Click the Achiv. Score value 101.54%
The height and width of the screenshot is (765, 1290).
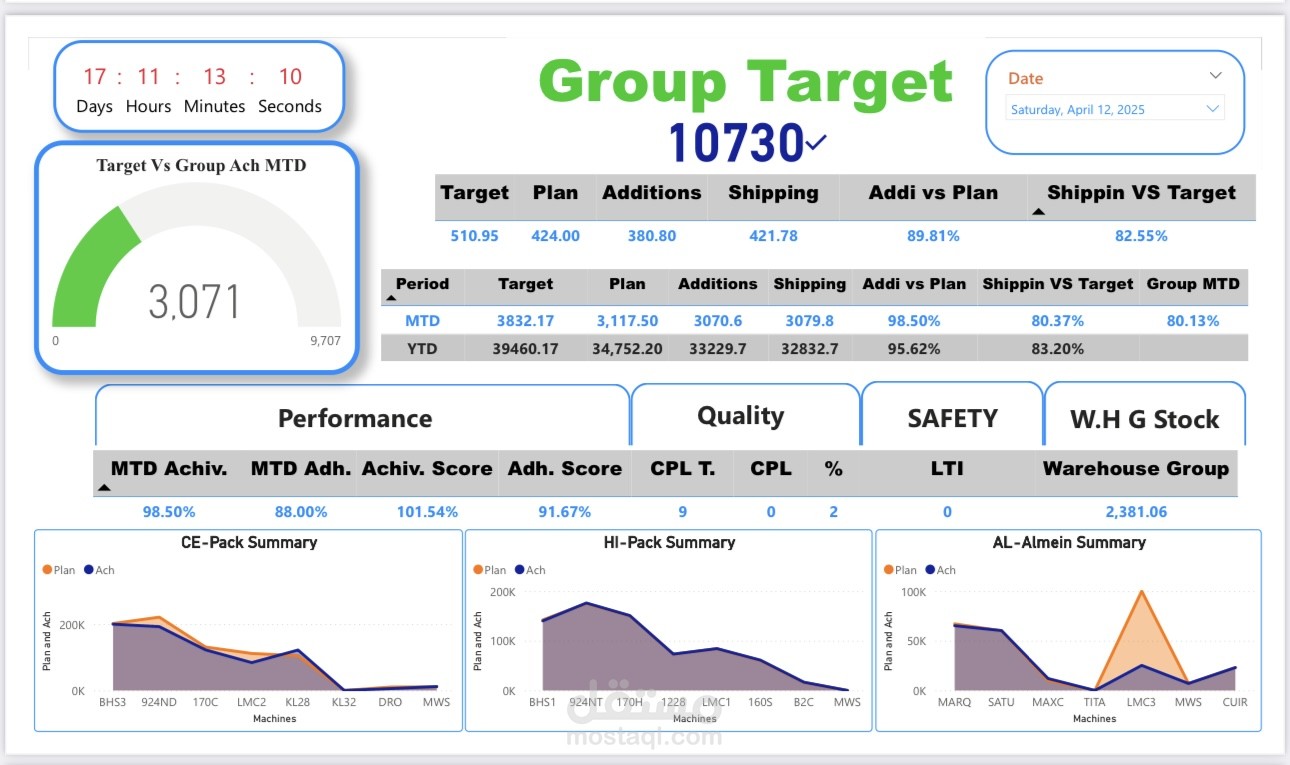point(427,511)
